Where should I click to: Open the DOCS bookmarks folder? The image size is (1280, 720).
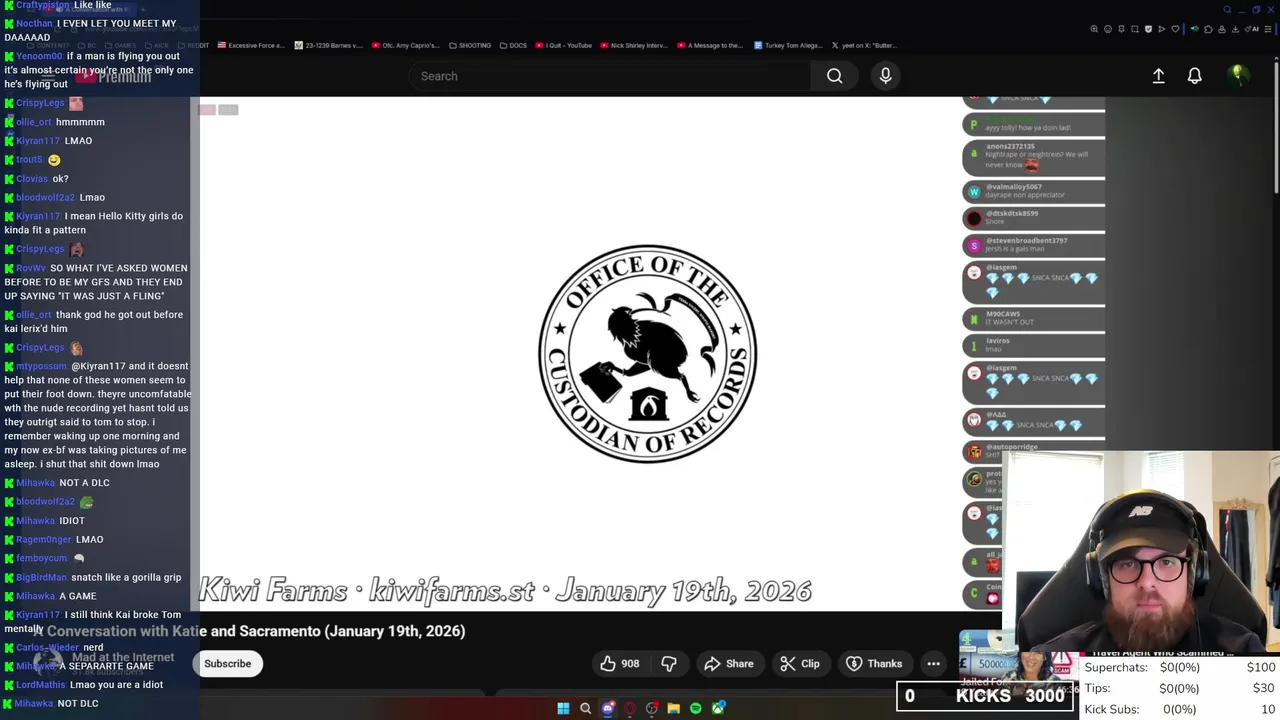[513, 45]
